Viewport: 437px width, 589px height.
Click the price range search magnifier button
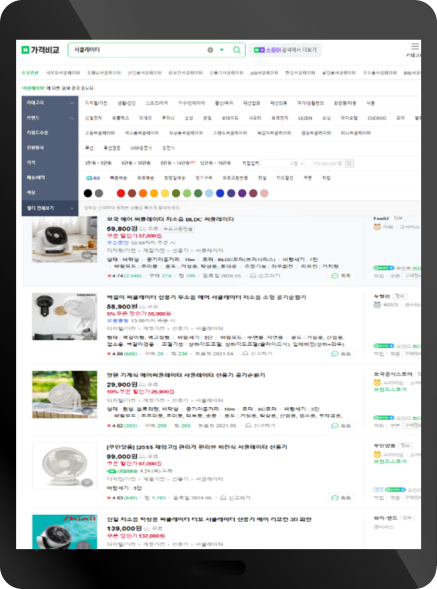coord(349,163)
